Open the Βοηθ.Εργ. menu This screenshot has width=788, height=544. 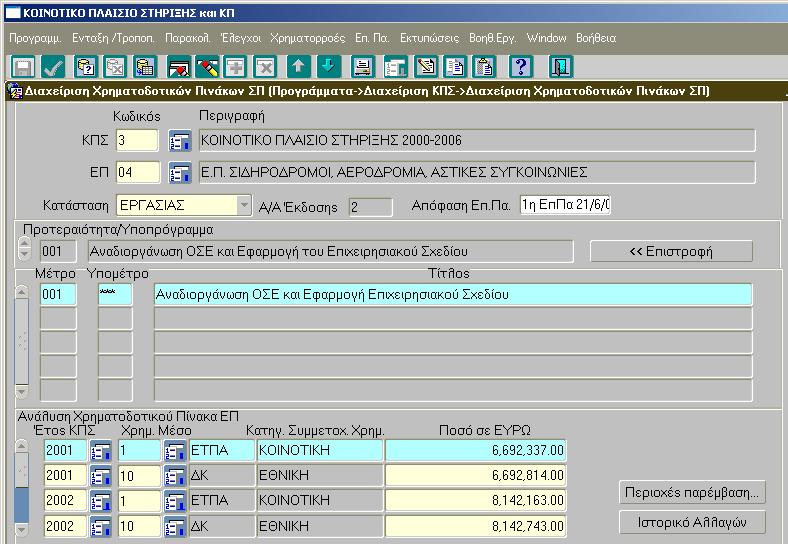click(492, 38)
